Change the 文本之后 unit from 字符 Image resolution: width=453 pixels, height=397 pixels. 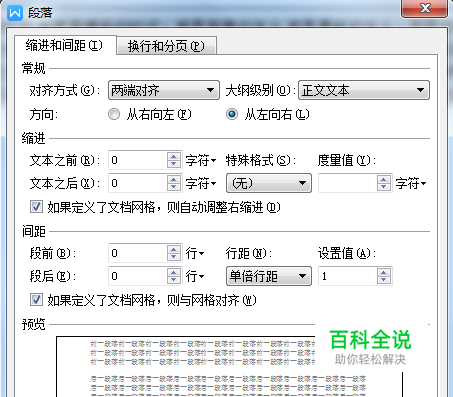click(201, 183)
